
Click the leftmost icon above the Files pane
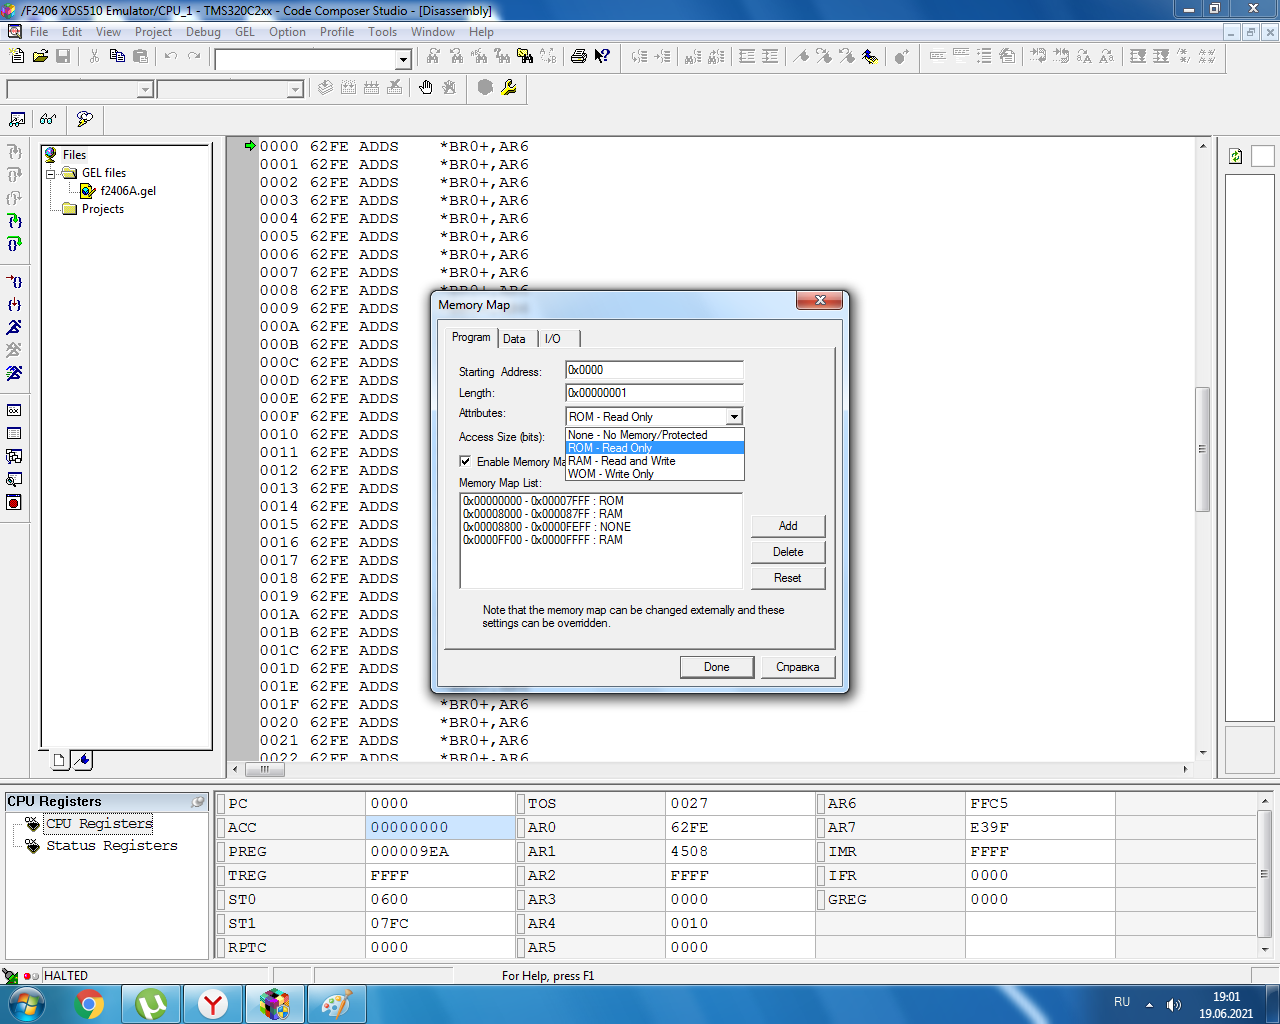tap(17, 119)
